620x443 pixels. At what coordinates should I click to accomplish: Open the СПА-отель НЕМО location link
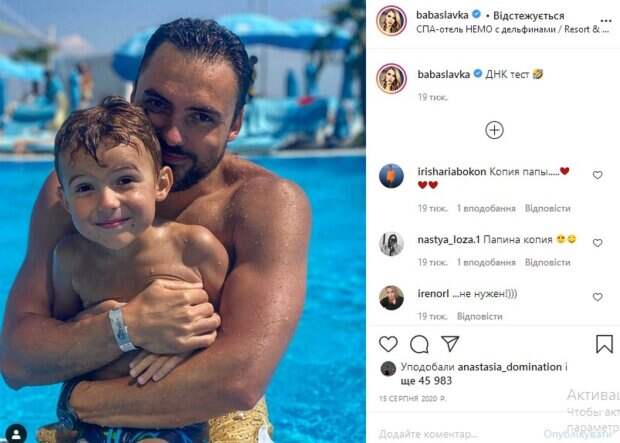point(512,29)
